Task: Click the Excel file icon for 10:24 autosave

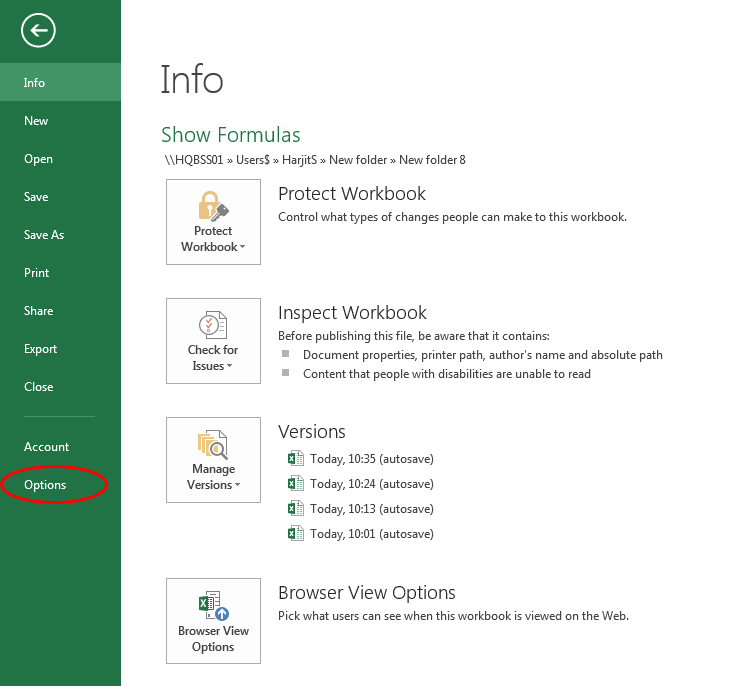Action: coord(296,484)
